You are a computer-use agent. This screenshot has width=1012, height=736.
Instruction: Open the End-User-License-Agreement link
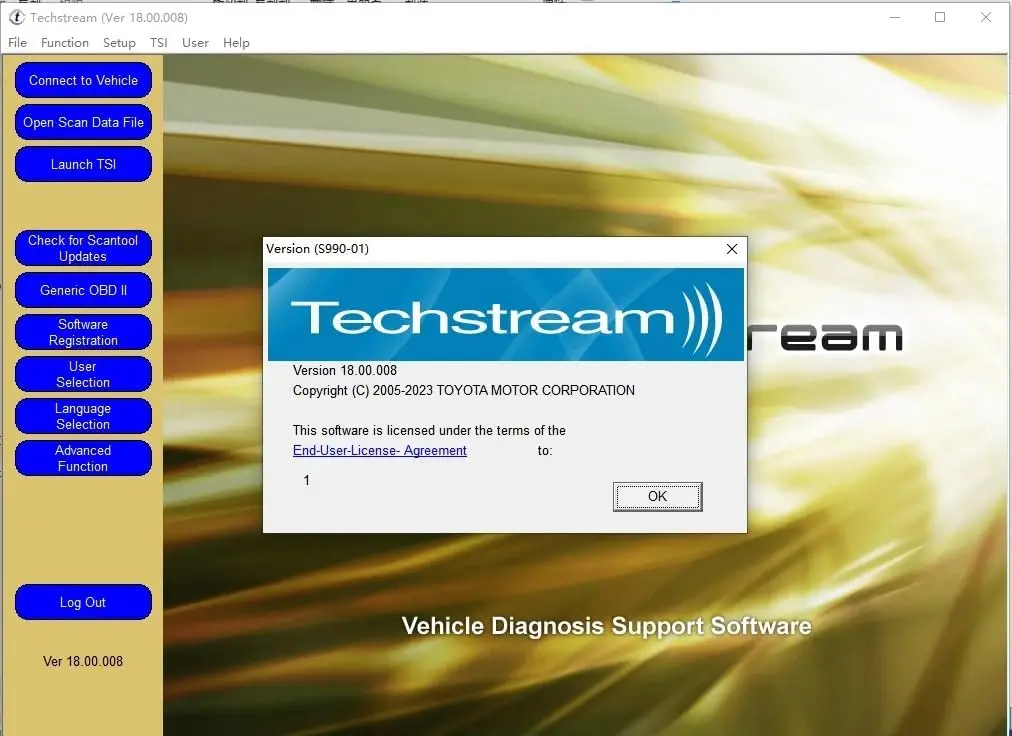point(379,450)
